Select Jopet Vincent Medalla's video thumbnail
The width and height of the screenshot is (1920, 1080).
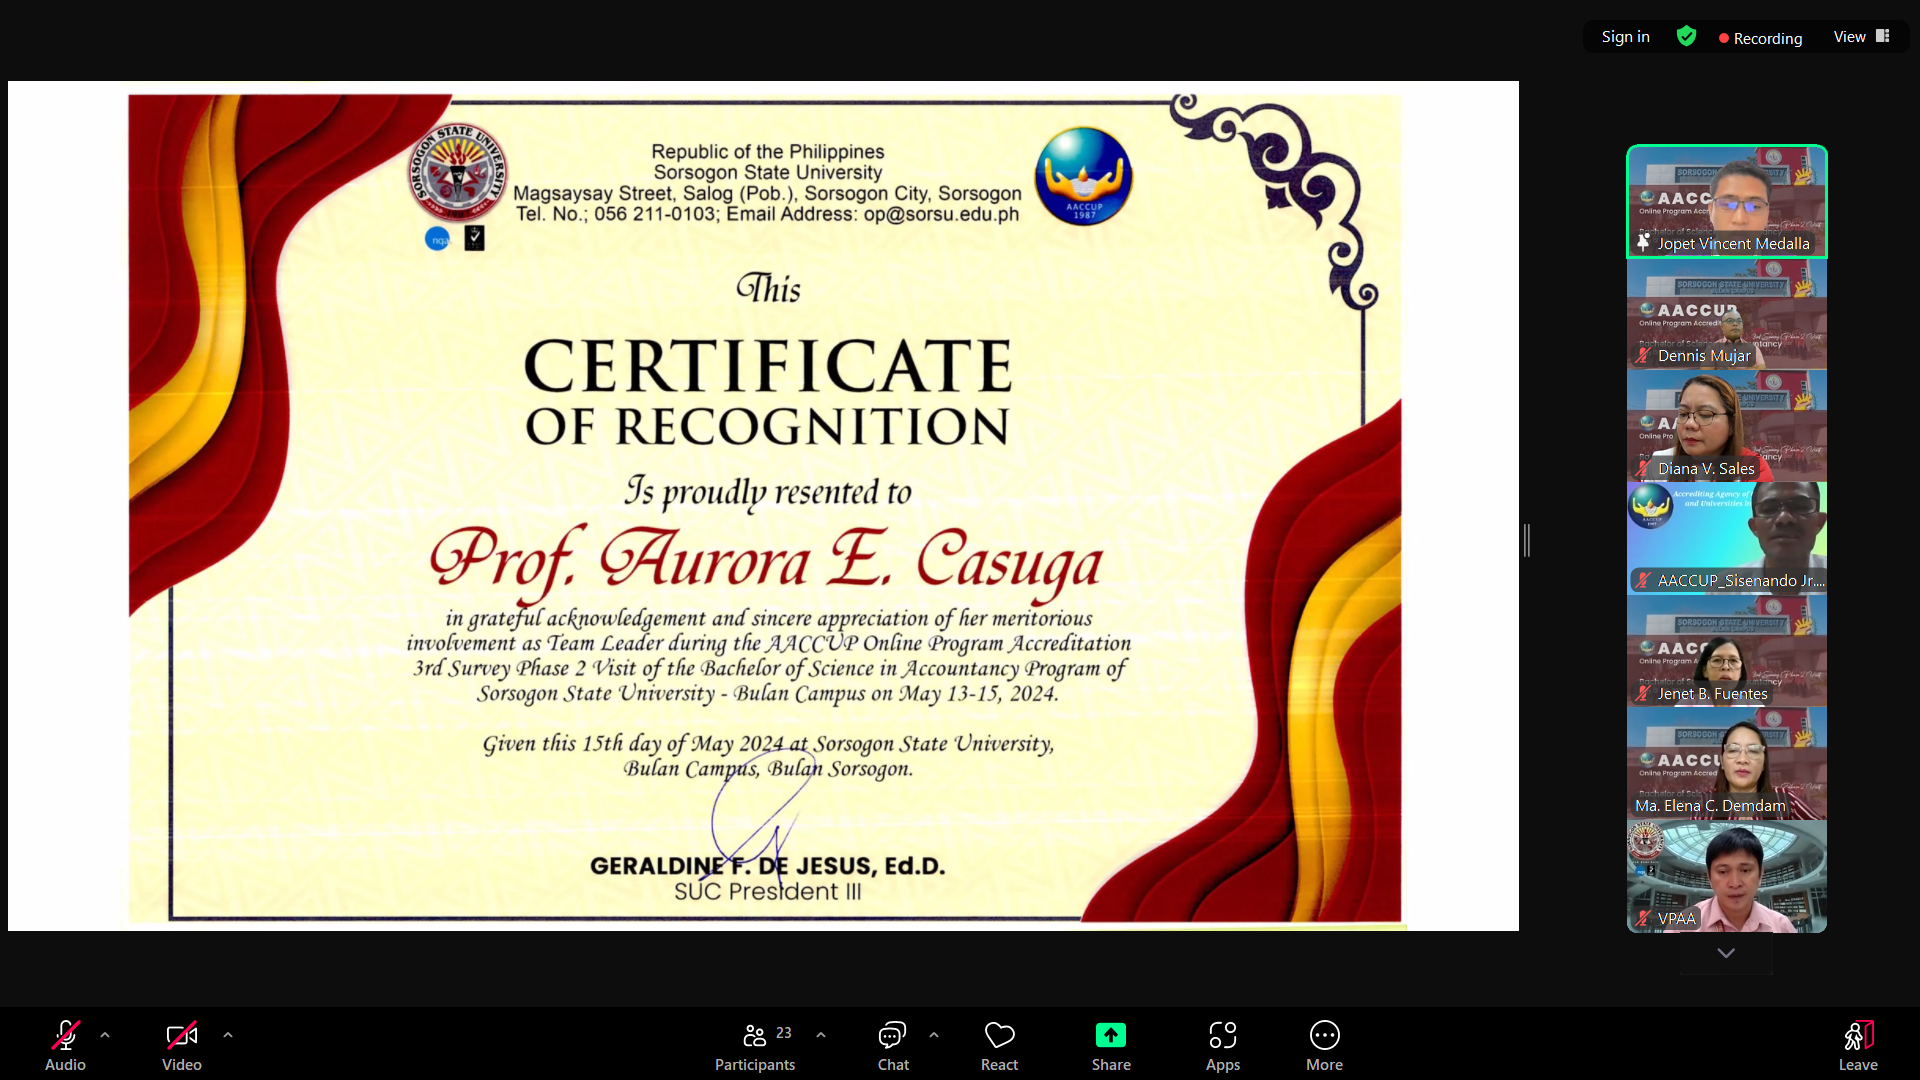coord(1726,201)
